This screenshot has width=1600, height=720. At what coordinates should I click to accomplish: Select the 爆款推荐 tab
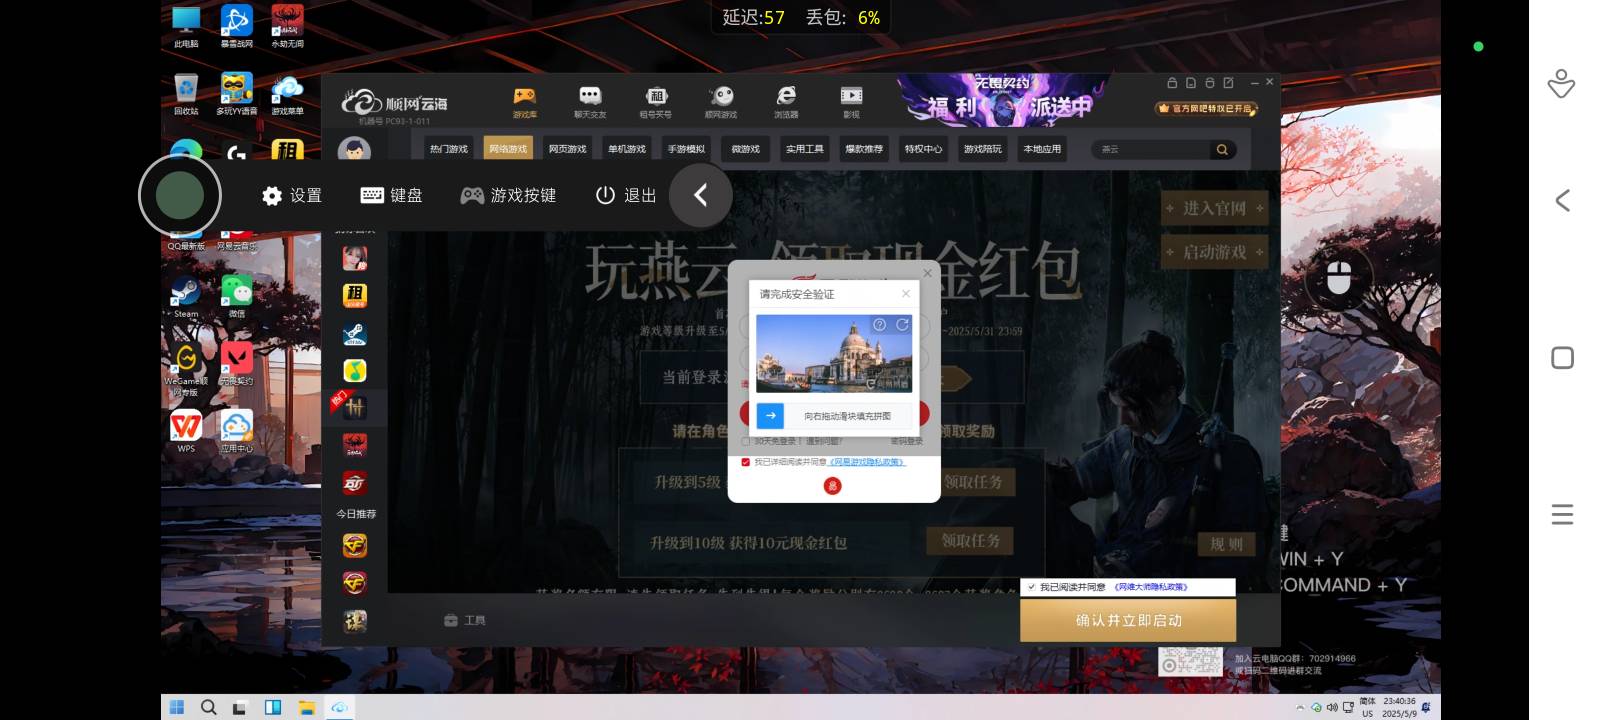864,149
